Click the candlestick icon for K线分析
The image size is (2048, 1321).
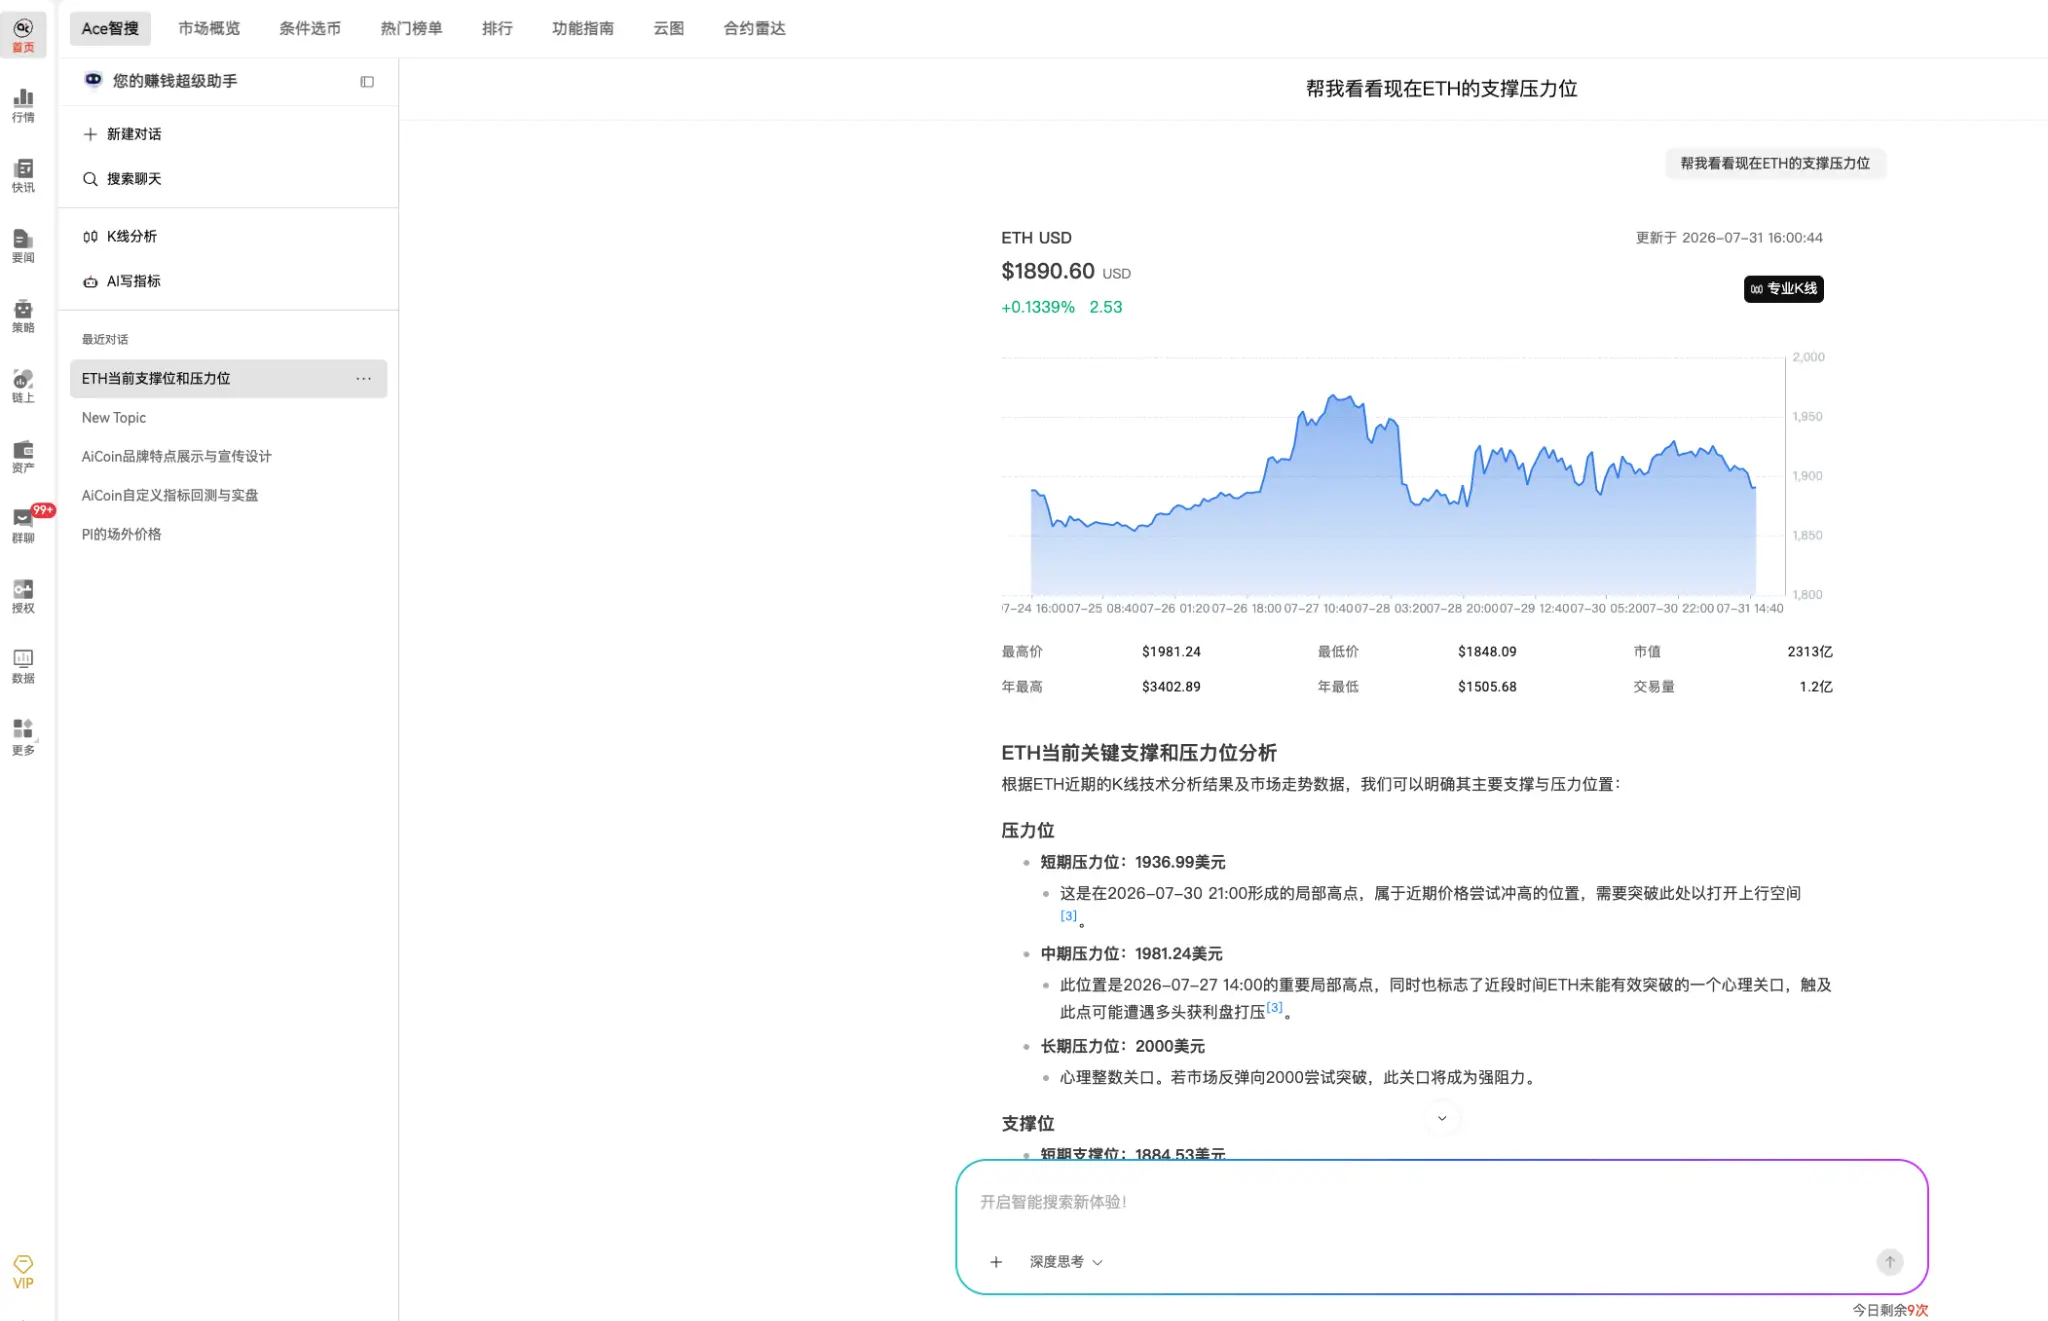[90, 237]
